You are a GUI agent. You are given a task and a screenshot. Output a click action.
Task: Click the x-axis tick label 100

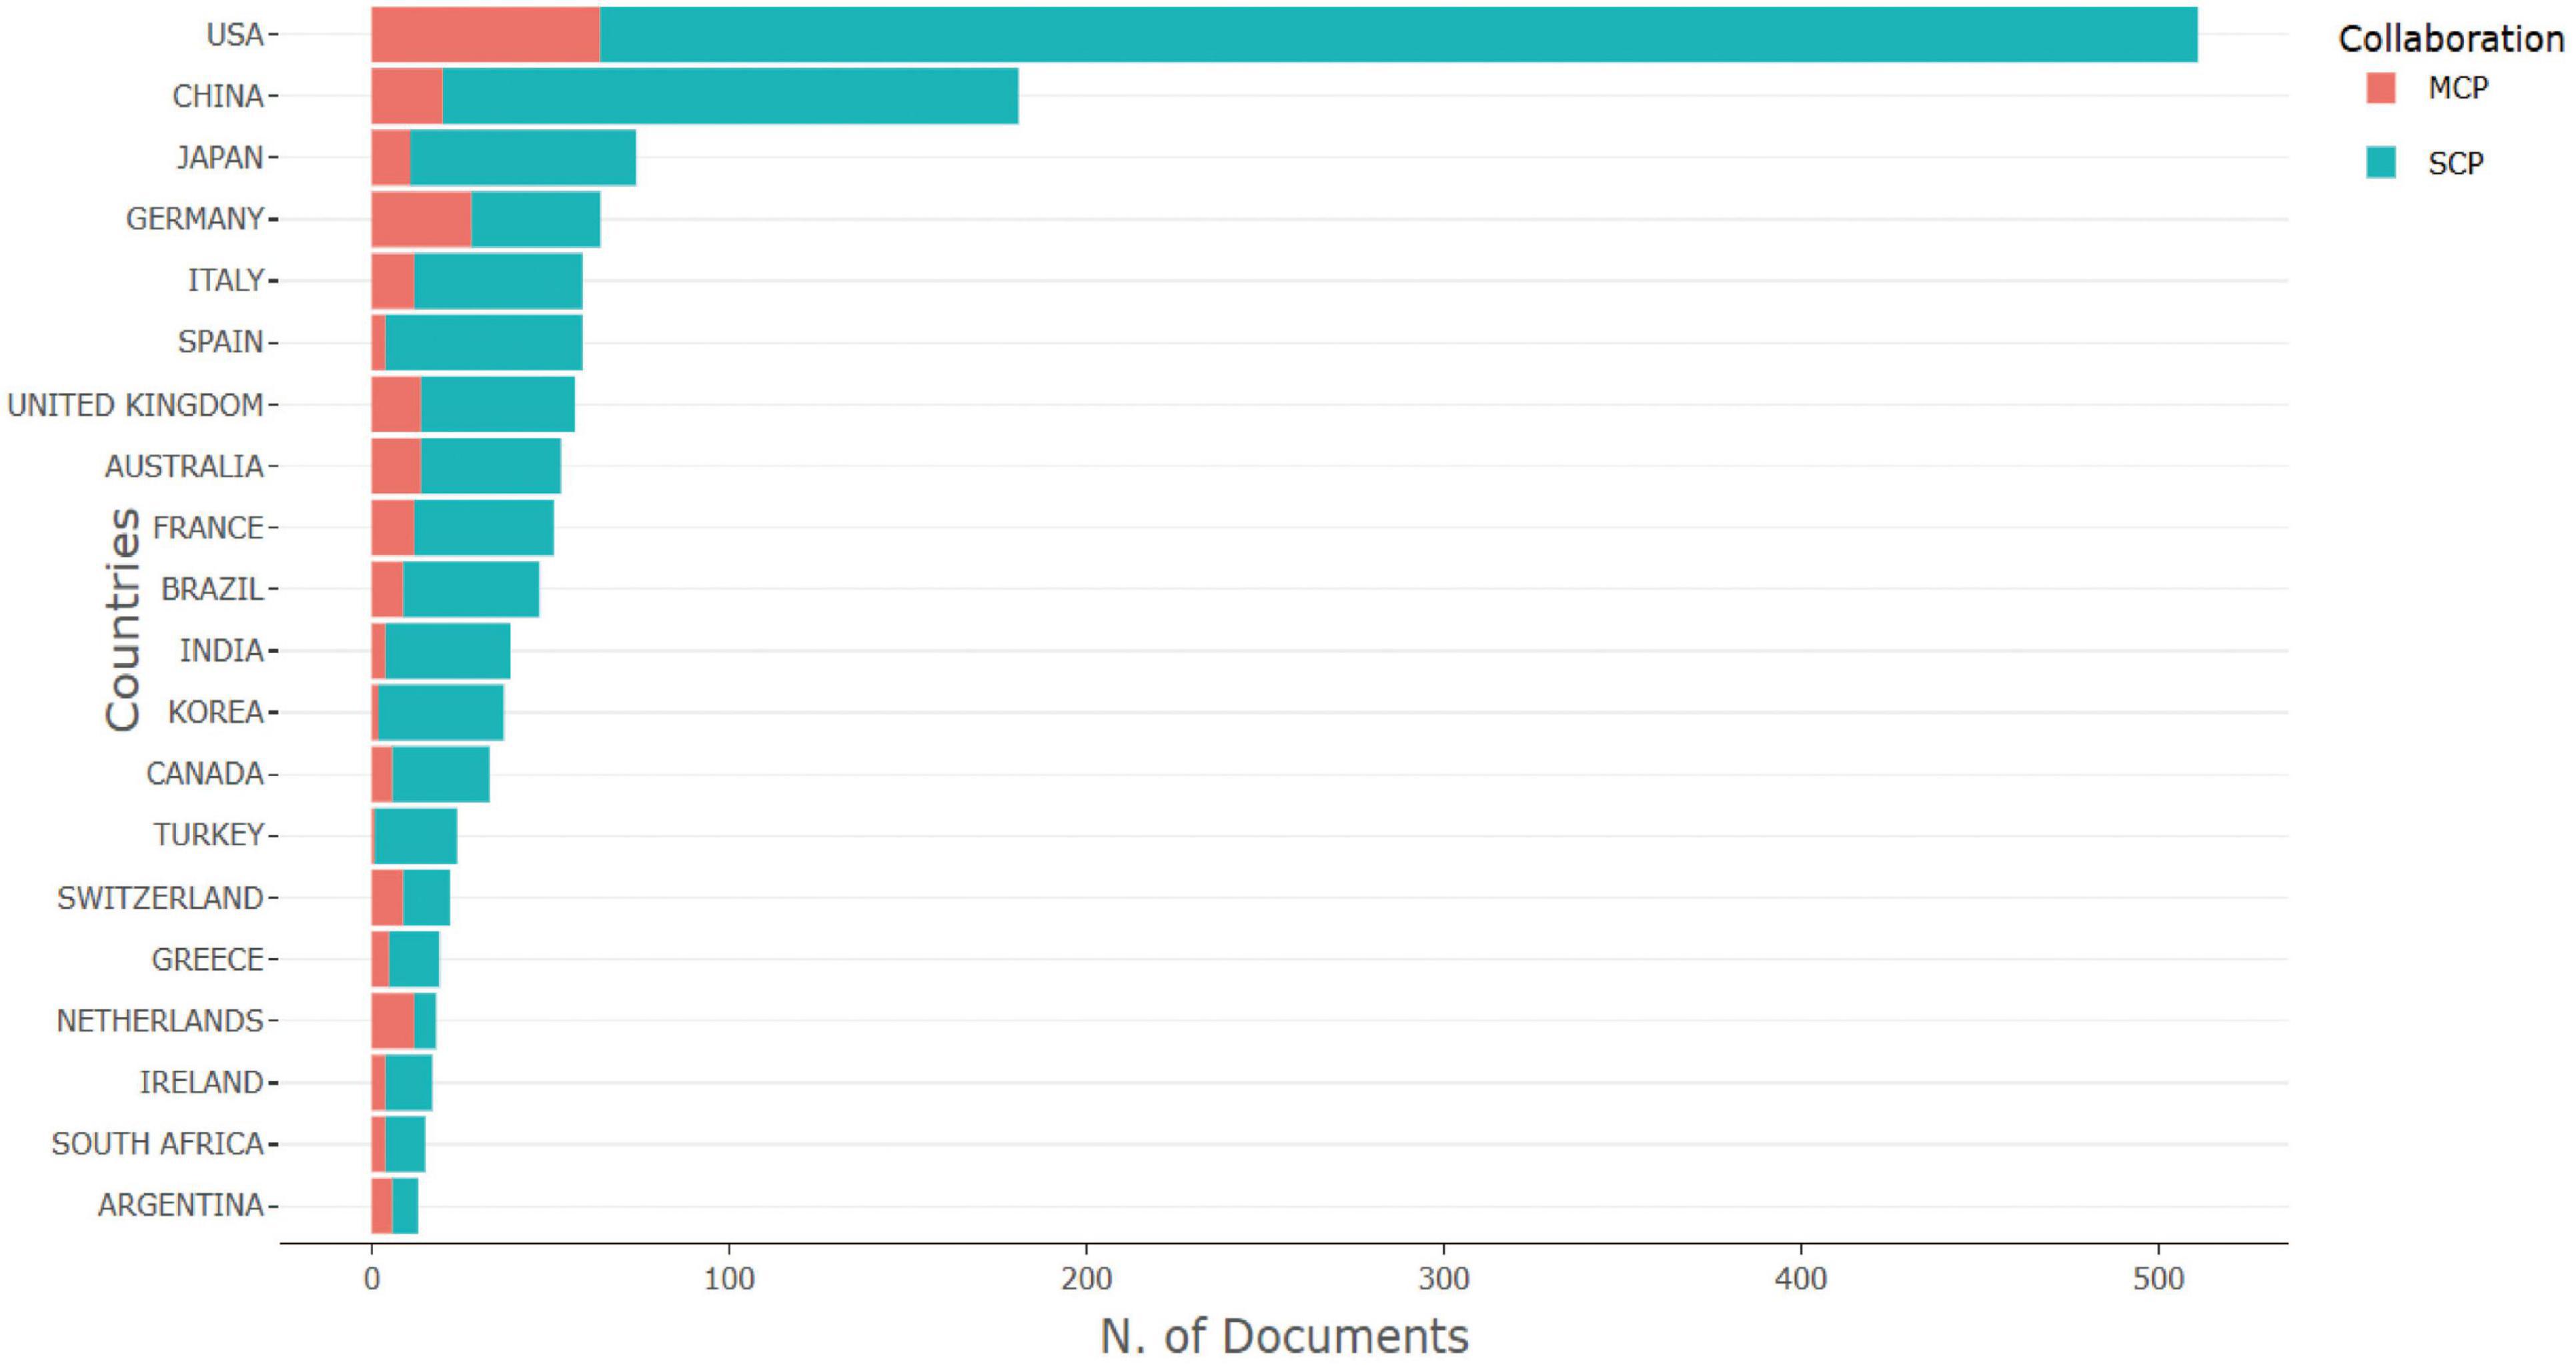[729, 1279]
